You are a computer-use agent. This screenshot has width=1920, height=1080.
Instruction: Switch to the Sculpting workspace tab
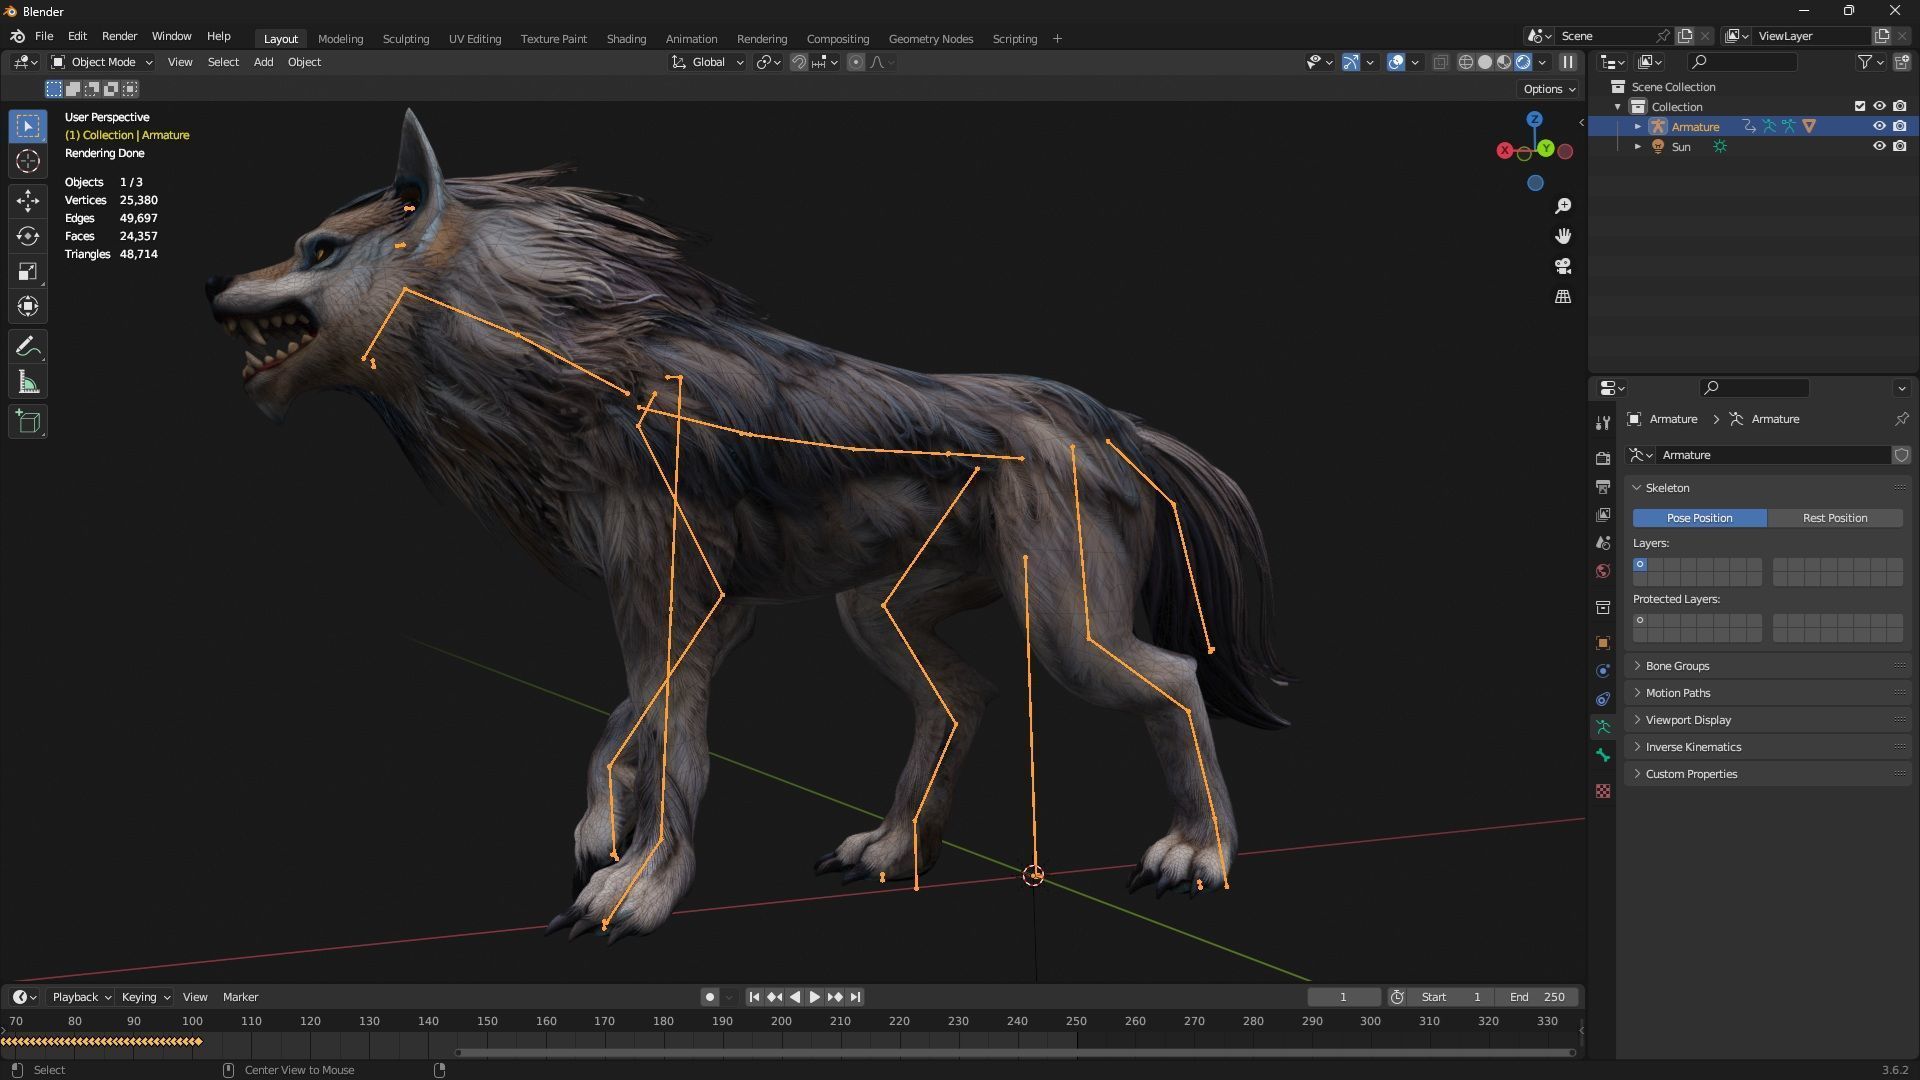[x=406, y=39]
